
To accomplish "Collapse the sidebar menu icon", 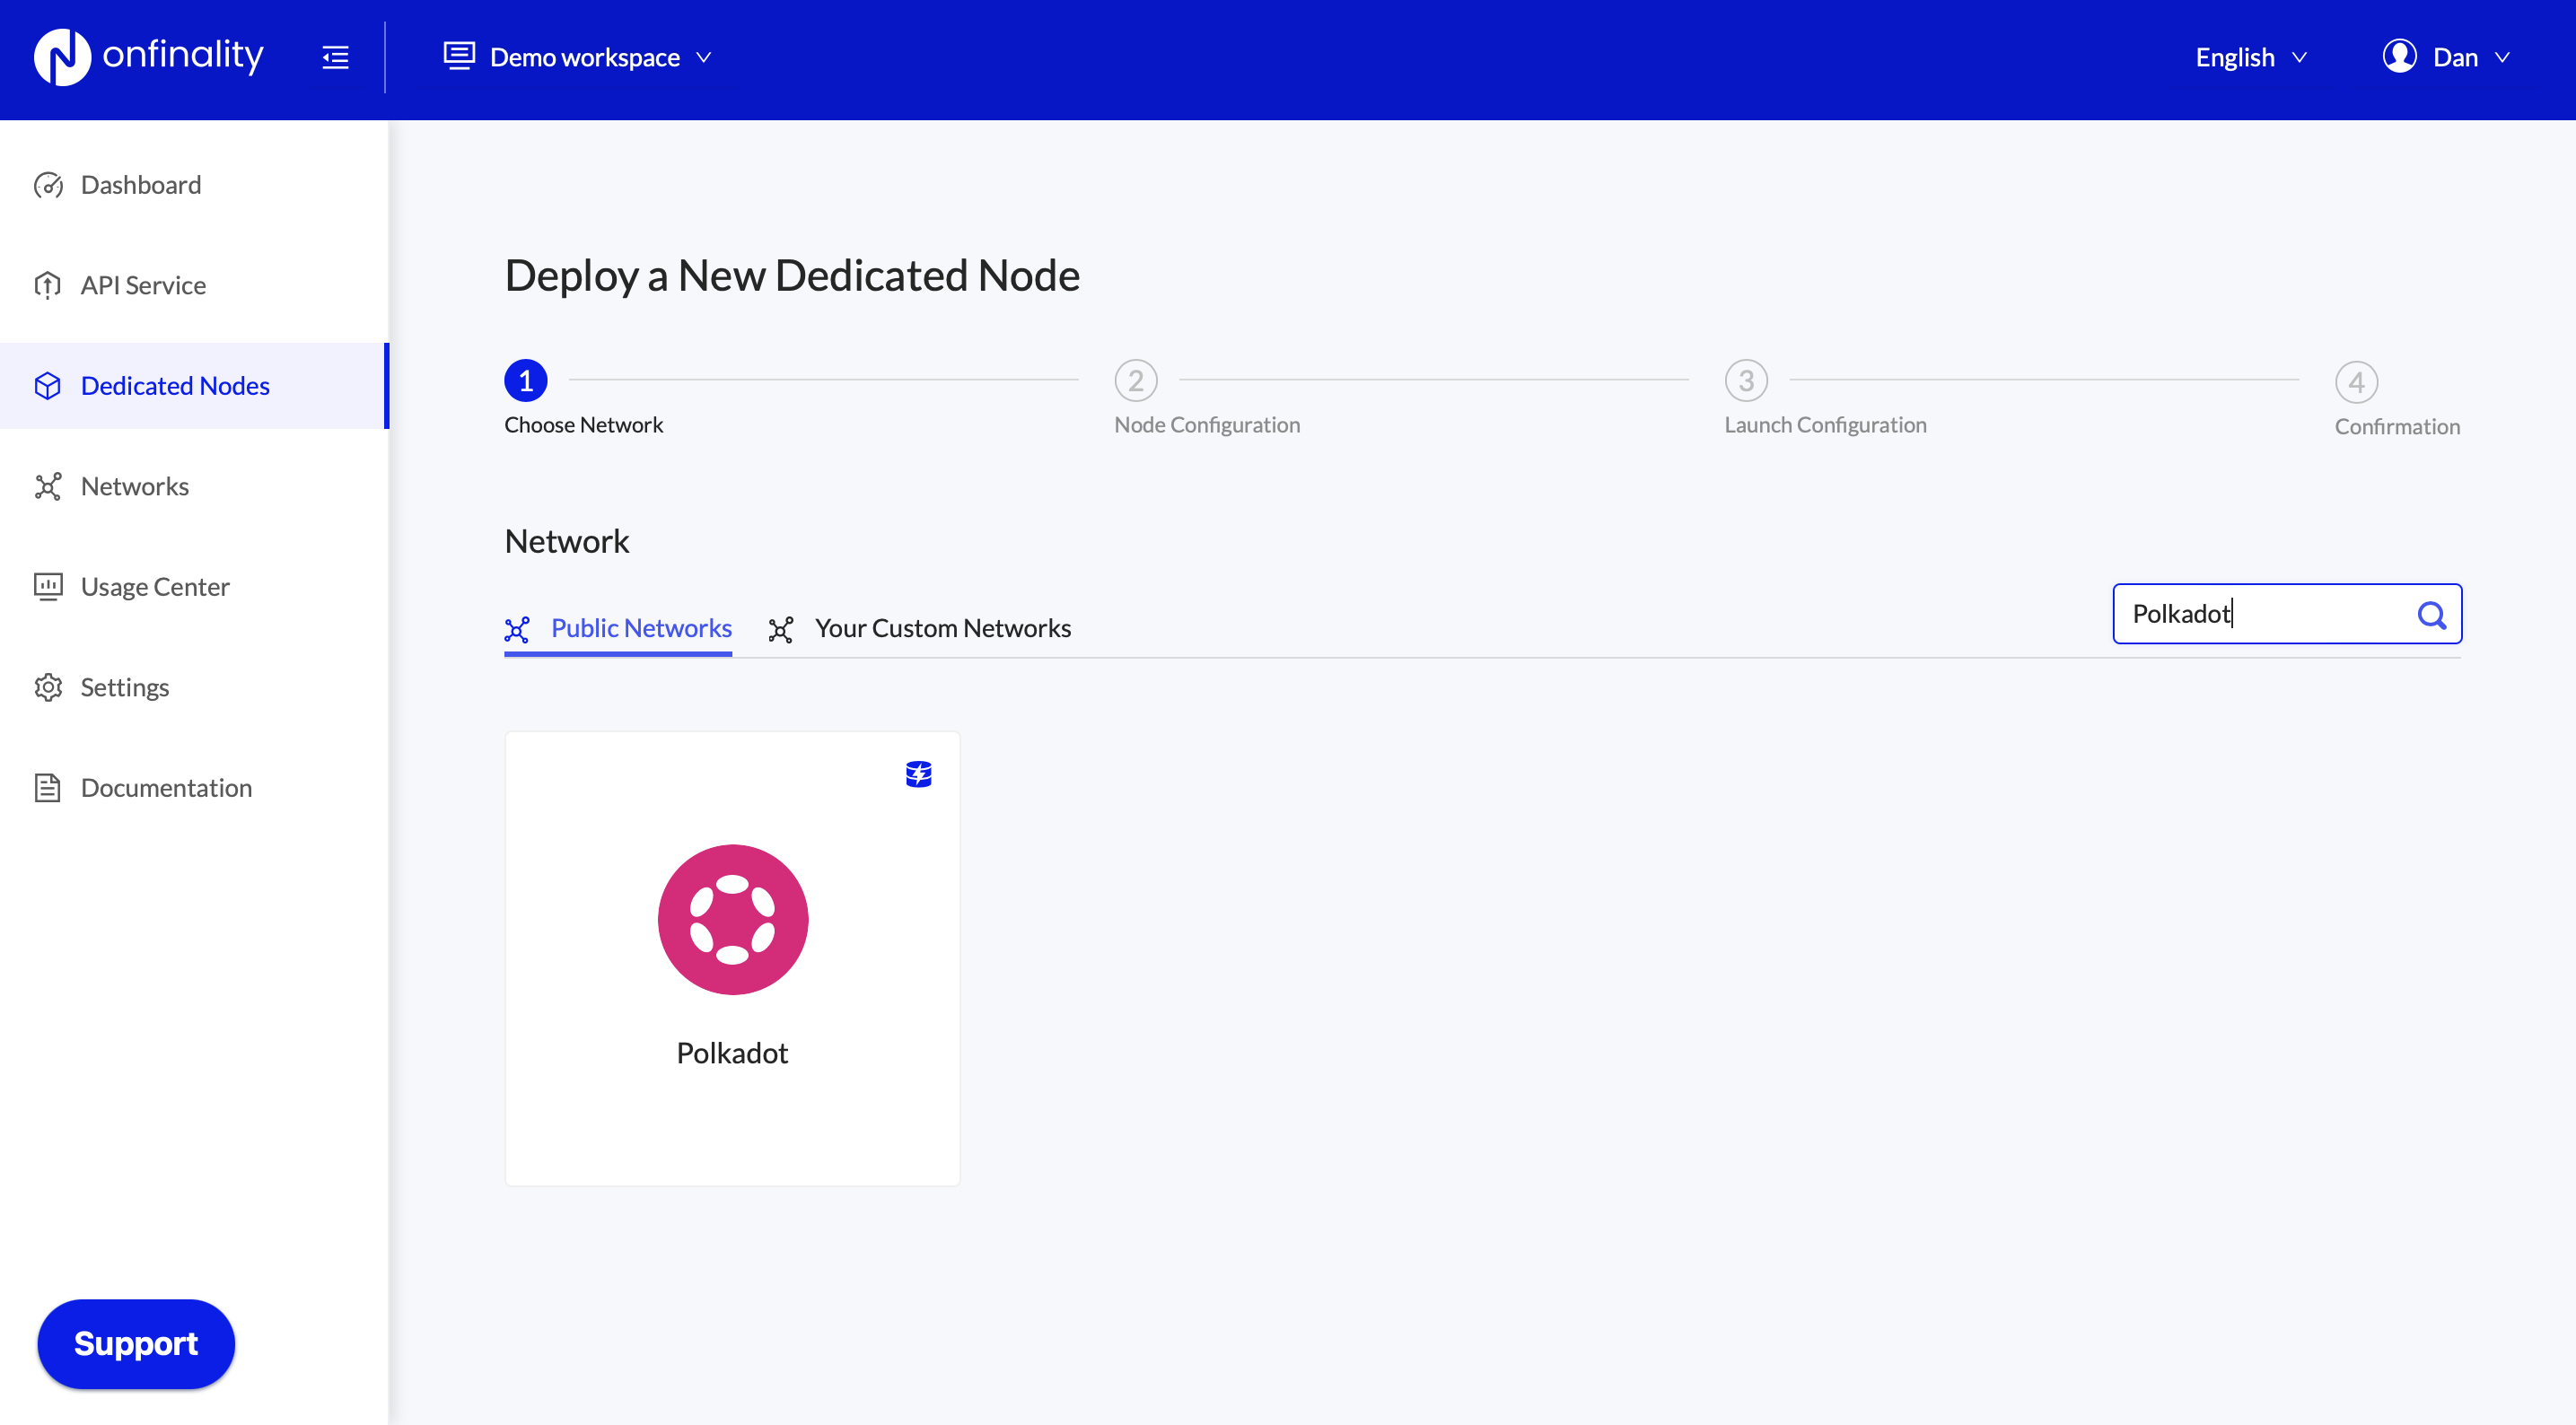I will point(335,57).
